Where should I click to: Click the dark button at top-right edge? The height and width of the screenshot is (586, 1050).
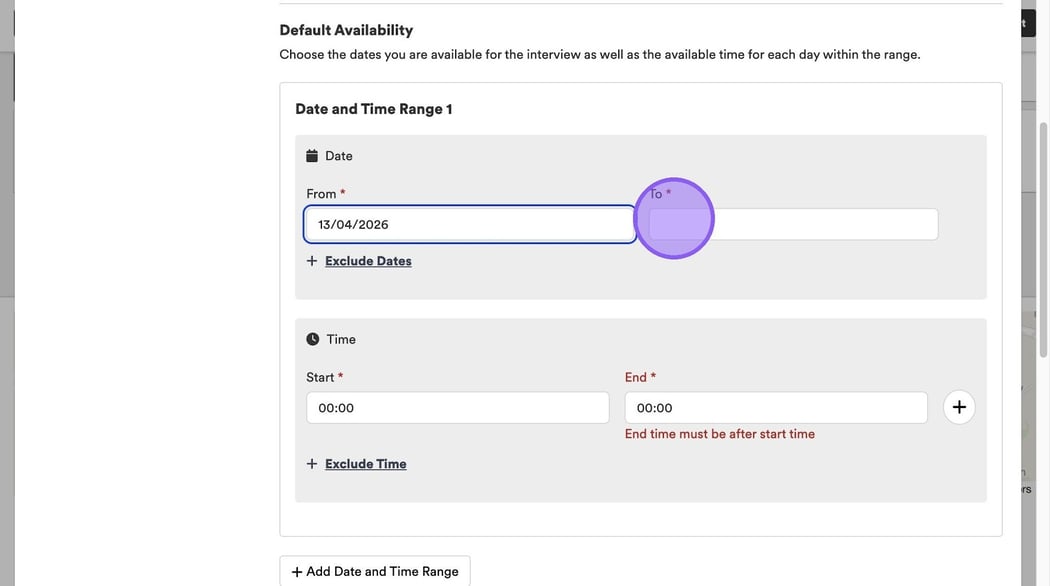tap(1027, 23)
